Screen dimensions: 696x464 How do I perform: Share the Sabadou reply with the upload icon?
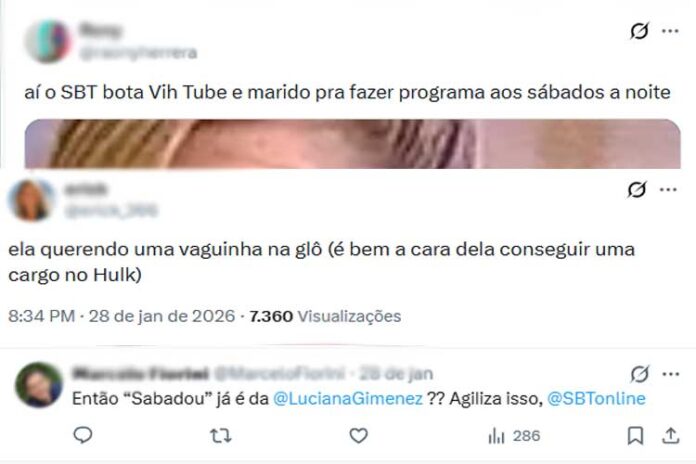[x=671, y=436]
